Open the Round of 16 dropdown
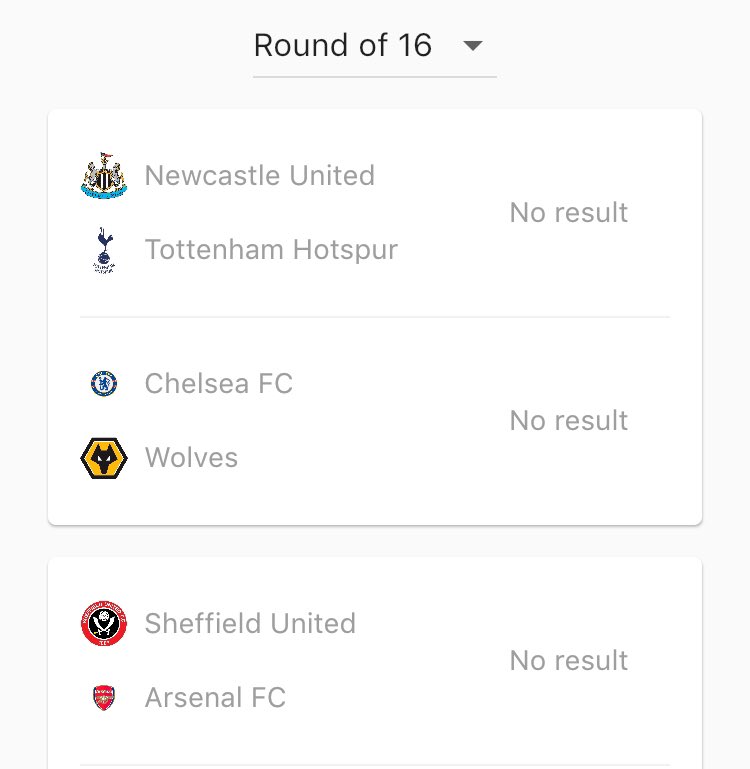Viewport: 750px width, 769px height. [374, 46]
